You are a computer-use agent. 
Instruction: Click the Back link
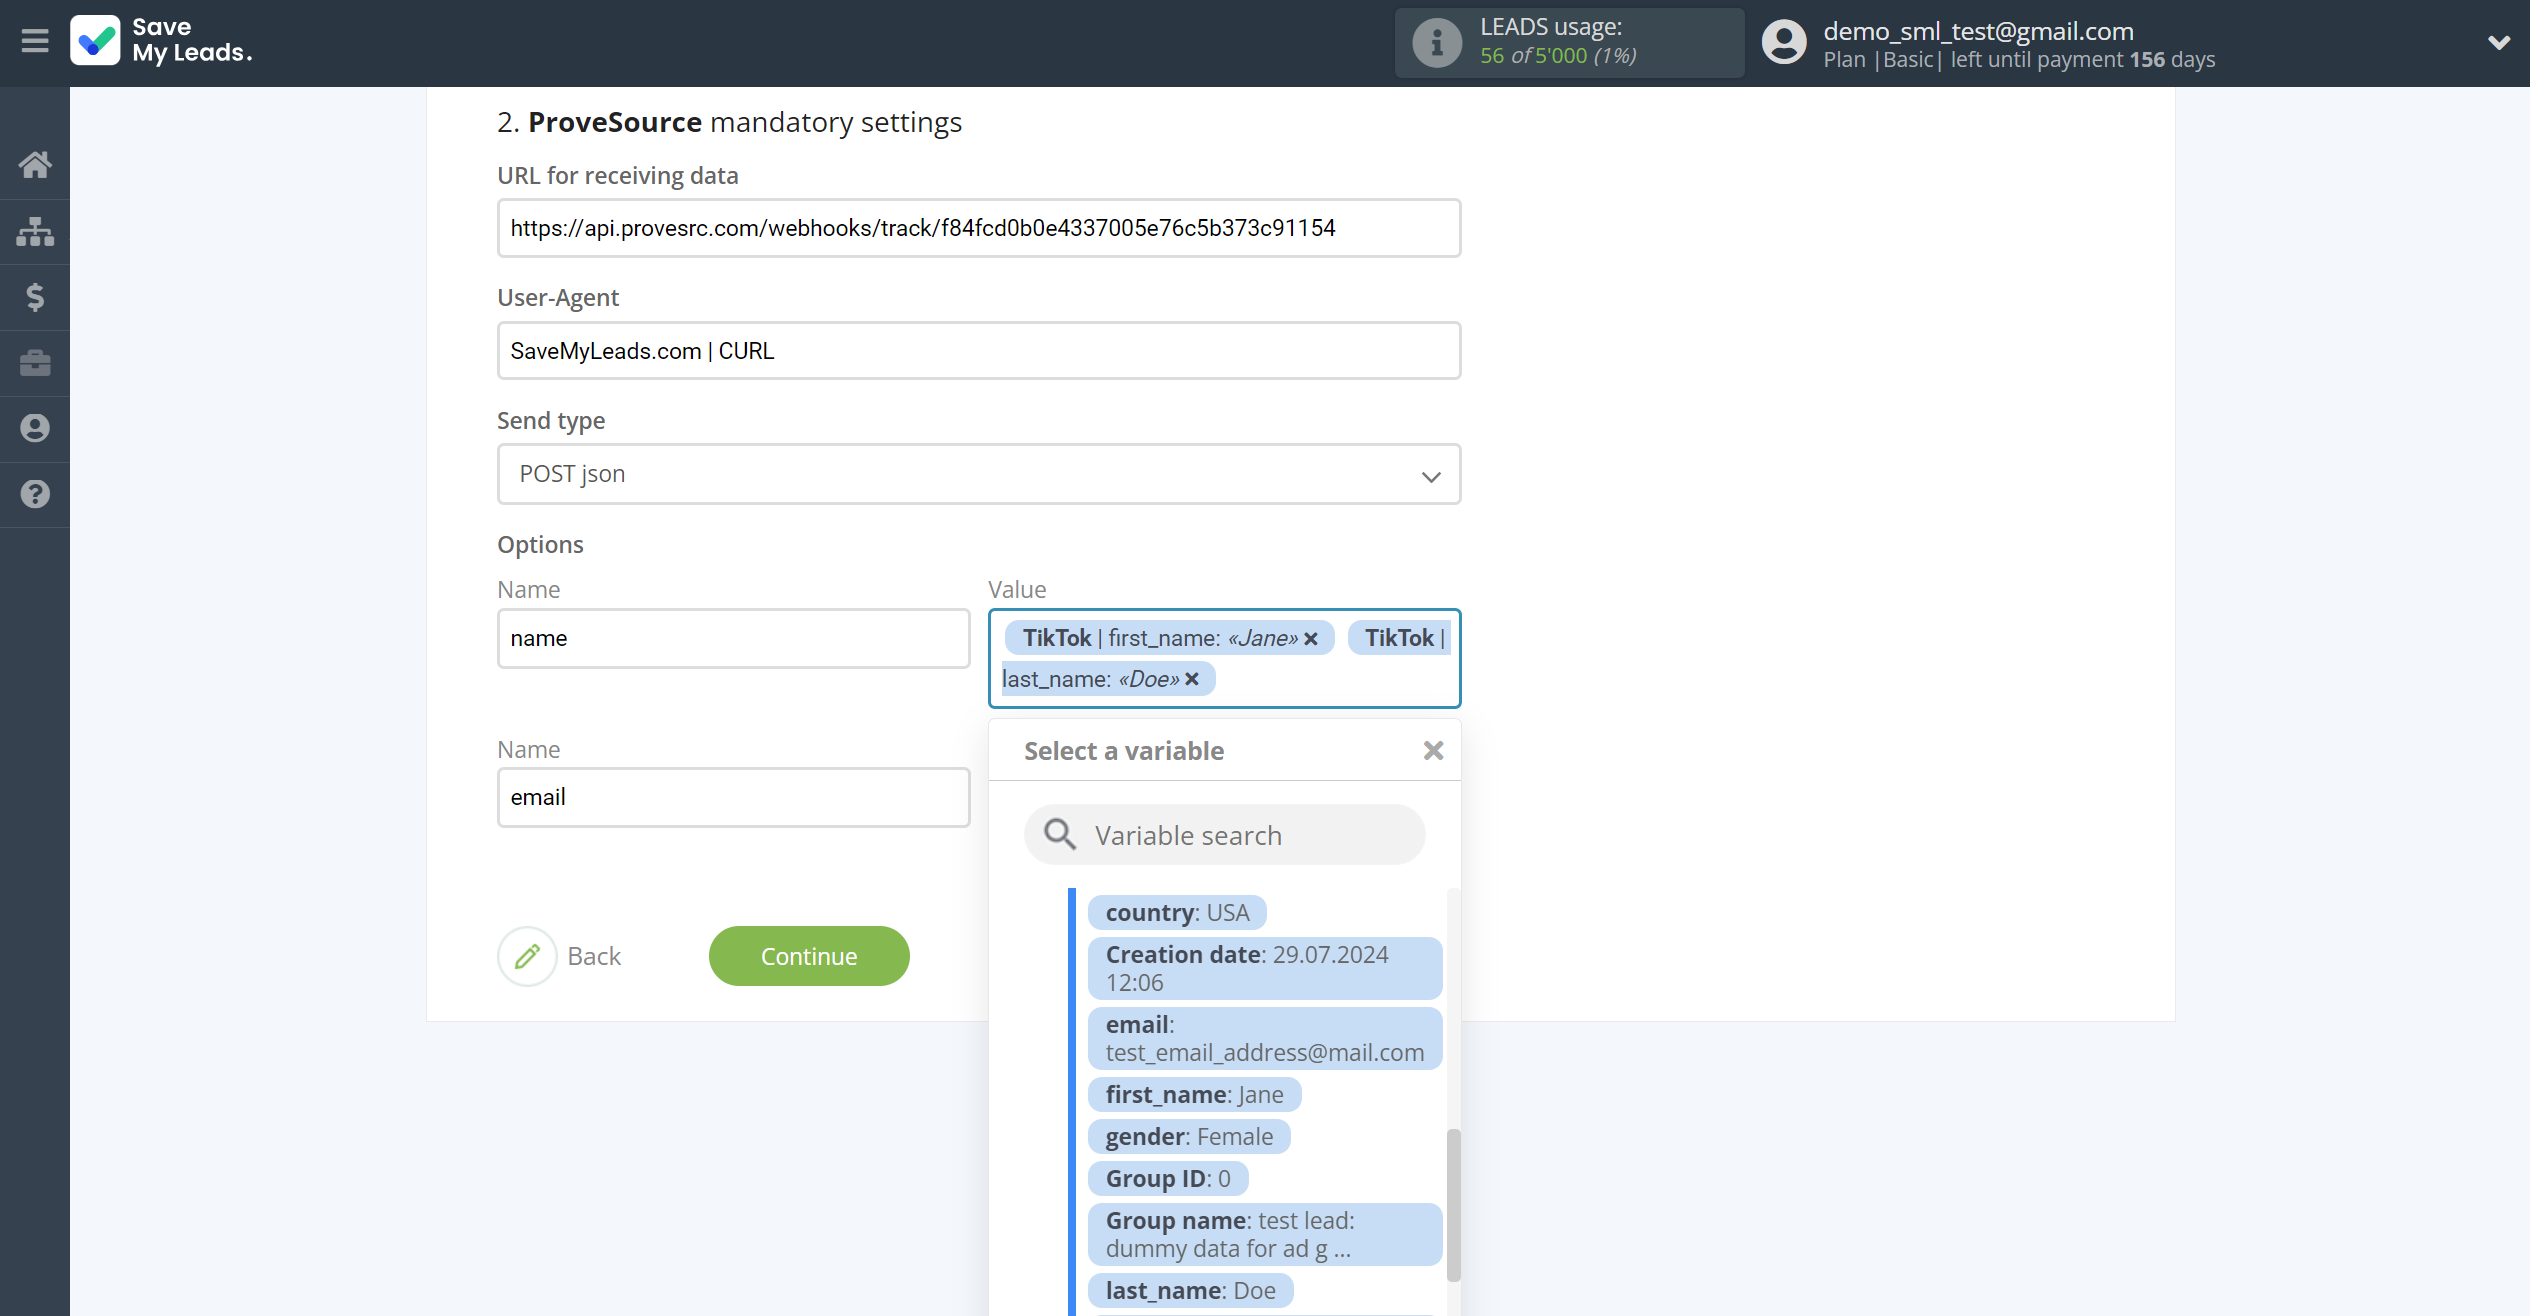[594, 957]
